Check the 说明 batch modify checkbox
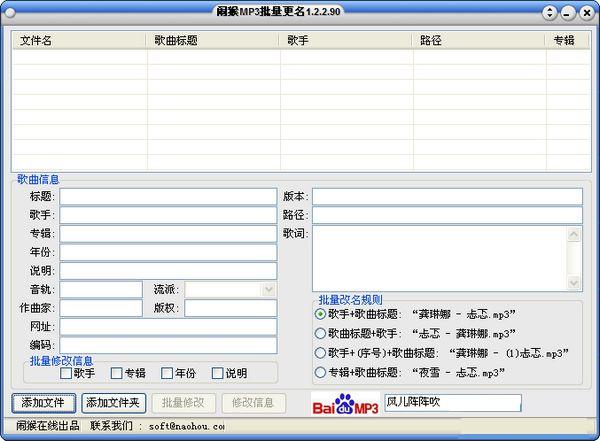 pos(217,373)
